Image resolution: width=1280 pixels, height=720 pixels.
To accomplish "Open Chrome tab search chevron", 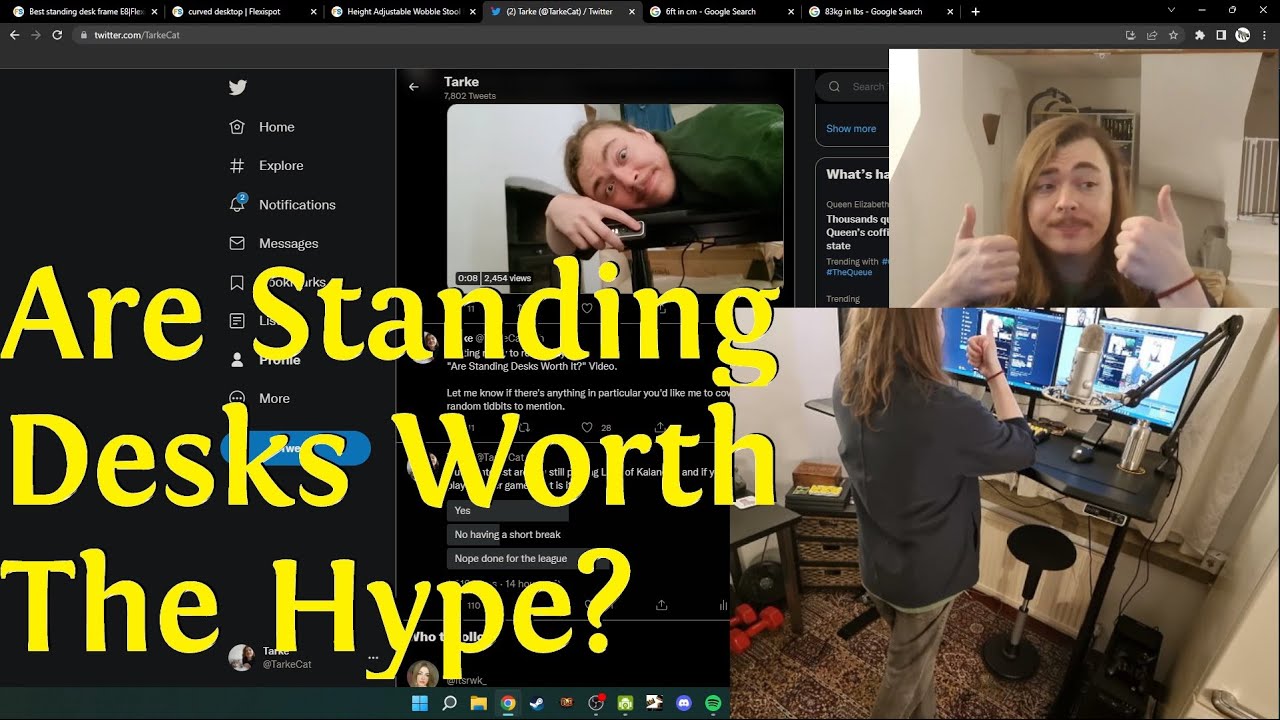I will coord(1171,10).
